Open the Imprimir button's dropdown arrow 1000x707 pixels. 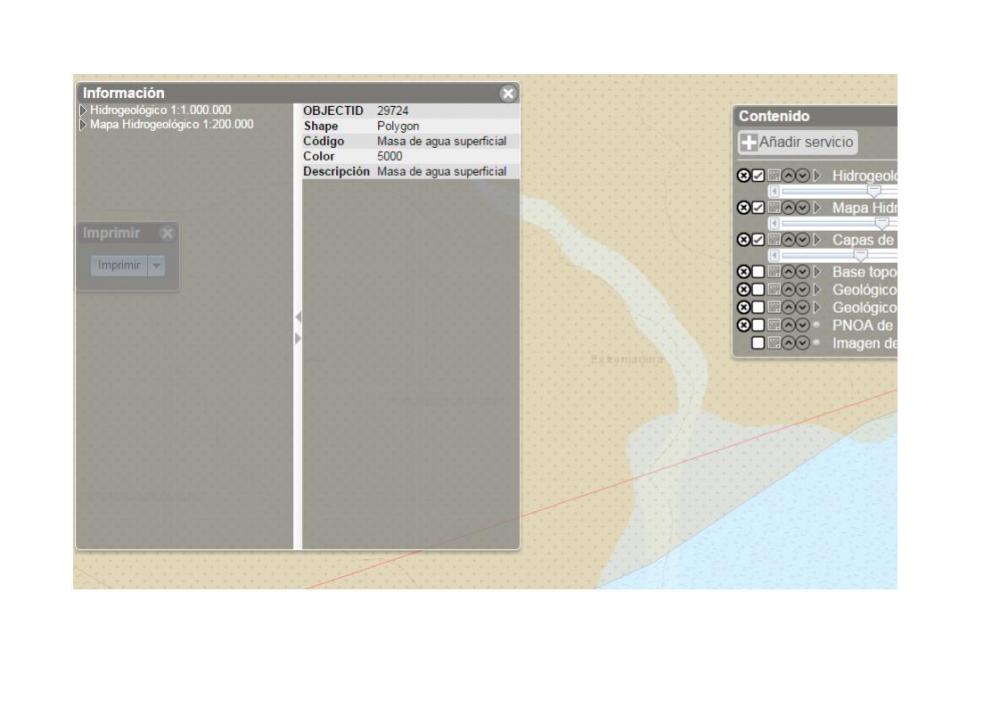(x=156, y=265)
